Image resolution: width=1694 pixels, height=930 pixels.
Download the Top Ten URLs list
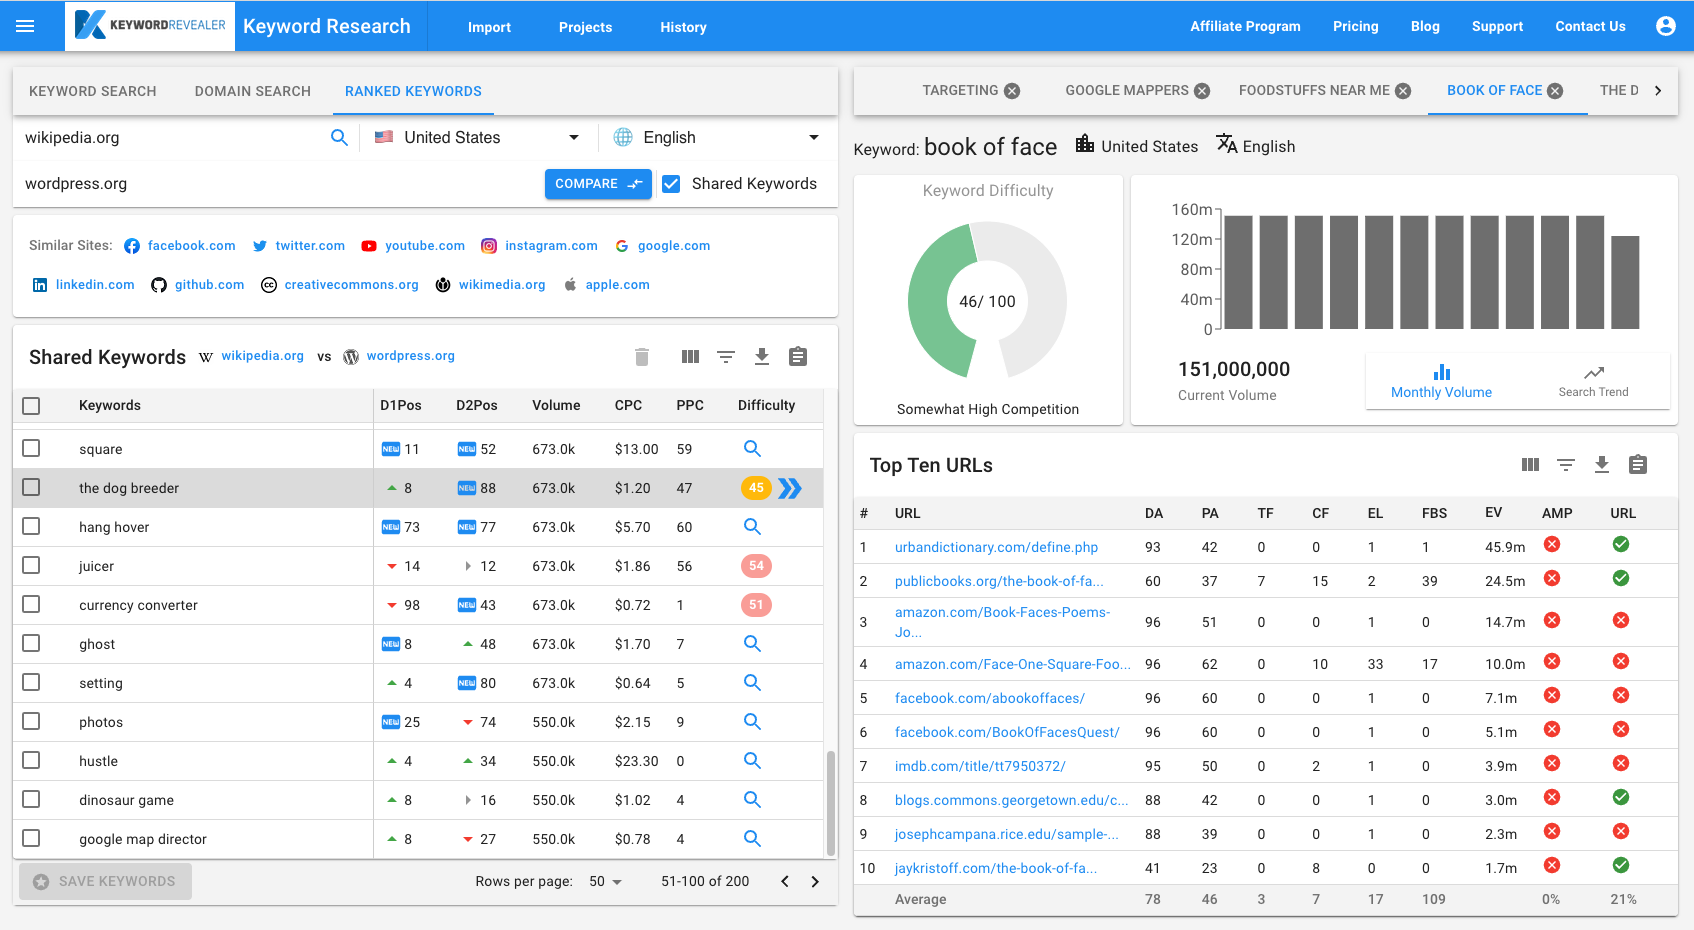point(1601,465)
